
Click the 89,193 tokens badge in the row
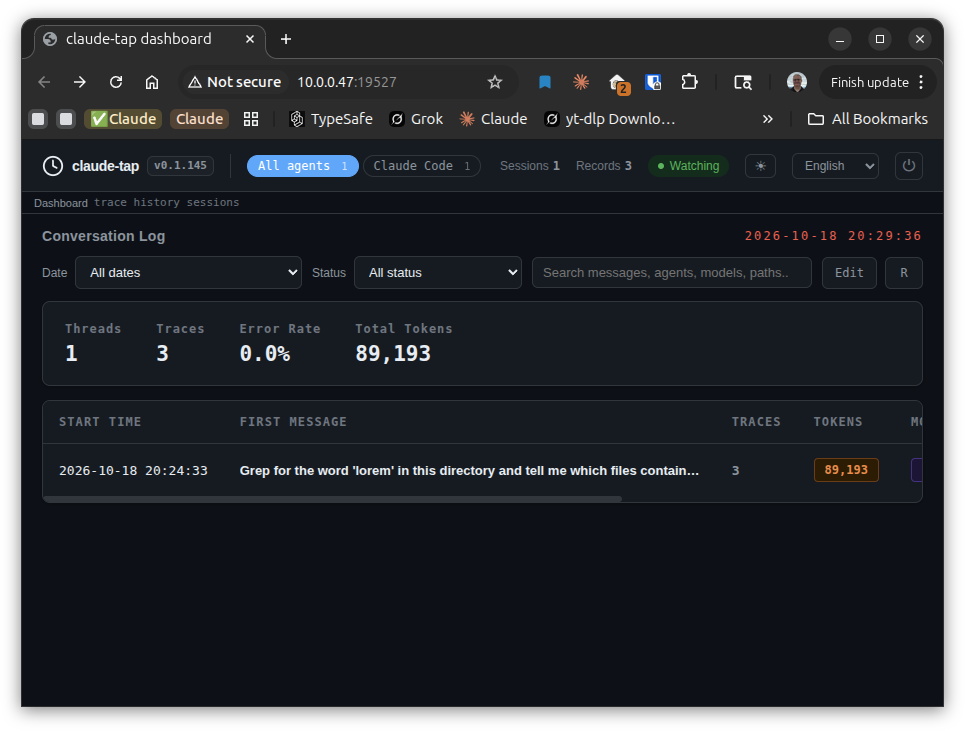pos(846,470)
